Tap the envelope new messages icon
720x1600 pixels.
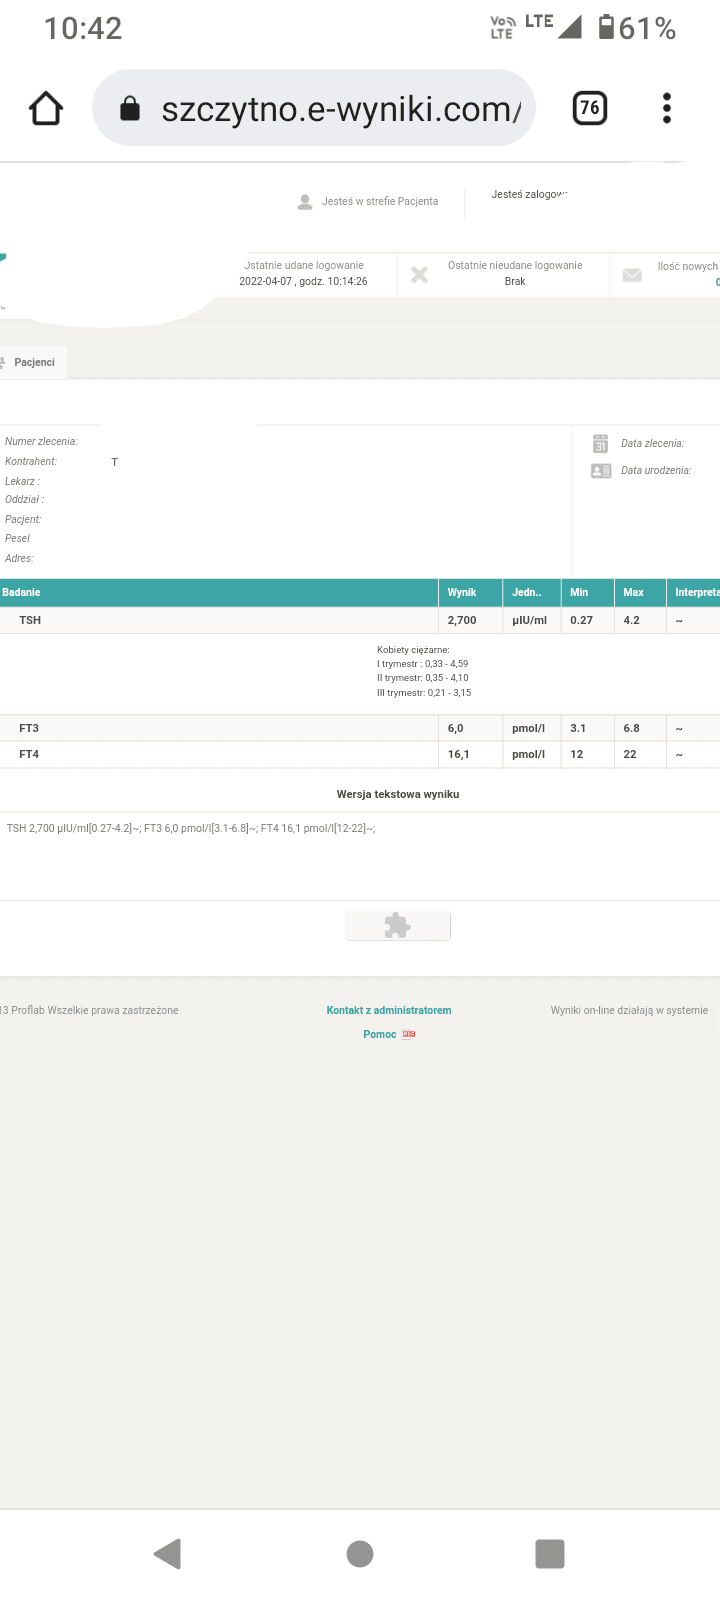[x=632, y=275]
